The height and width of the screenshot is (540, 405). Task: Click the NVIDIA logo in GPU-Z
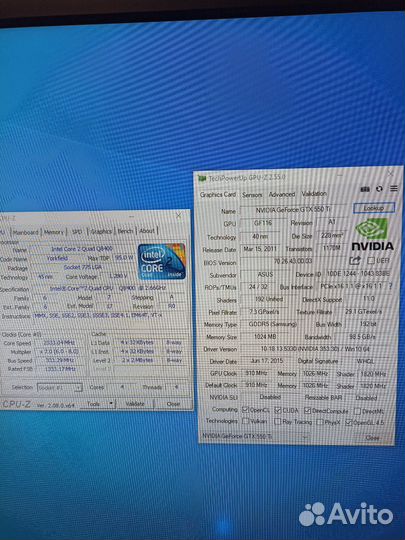[x=373, y=234]
